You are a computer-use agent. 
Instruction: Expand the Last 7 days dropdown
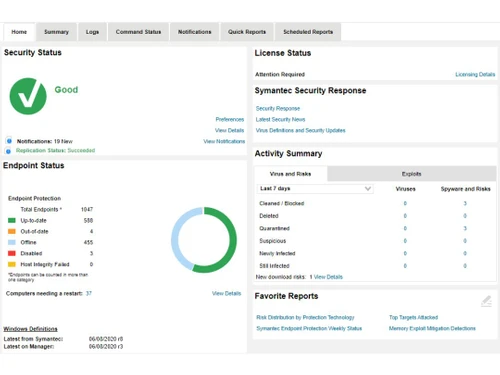point(315,189)
